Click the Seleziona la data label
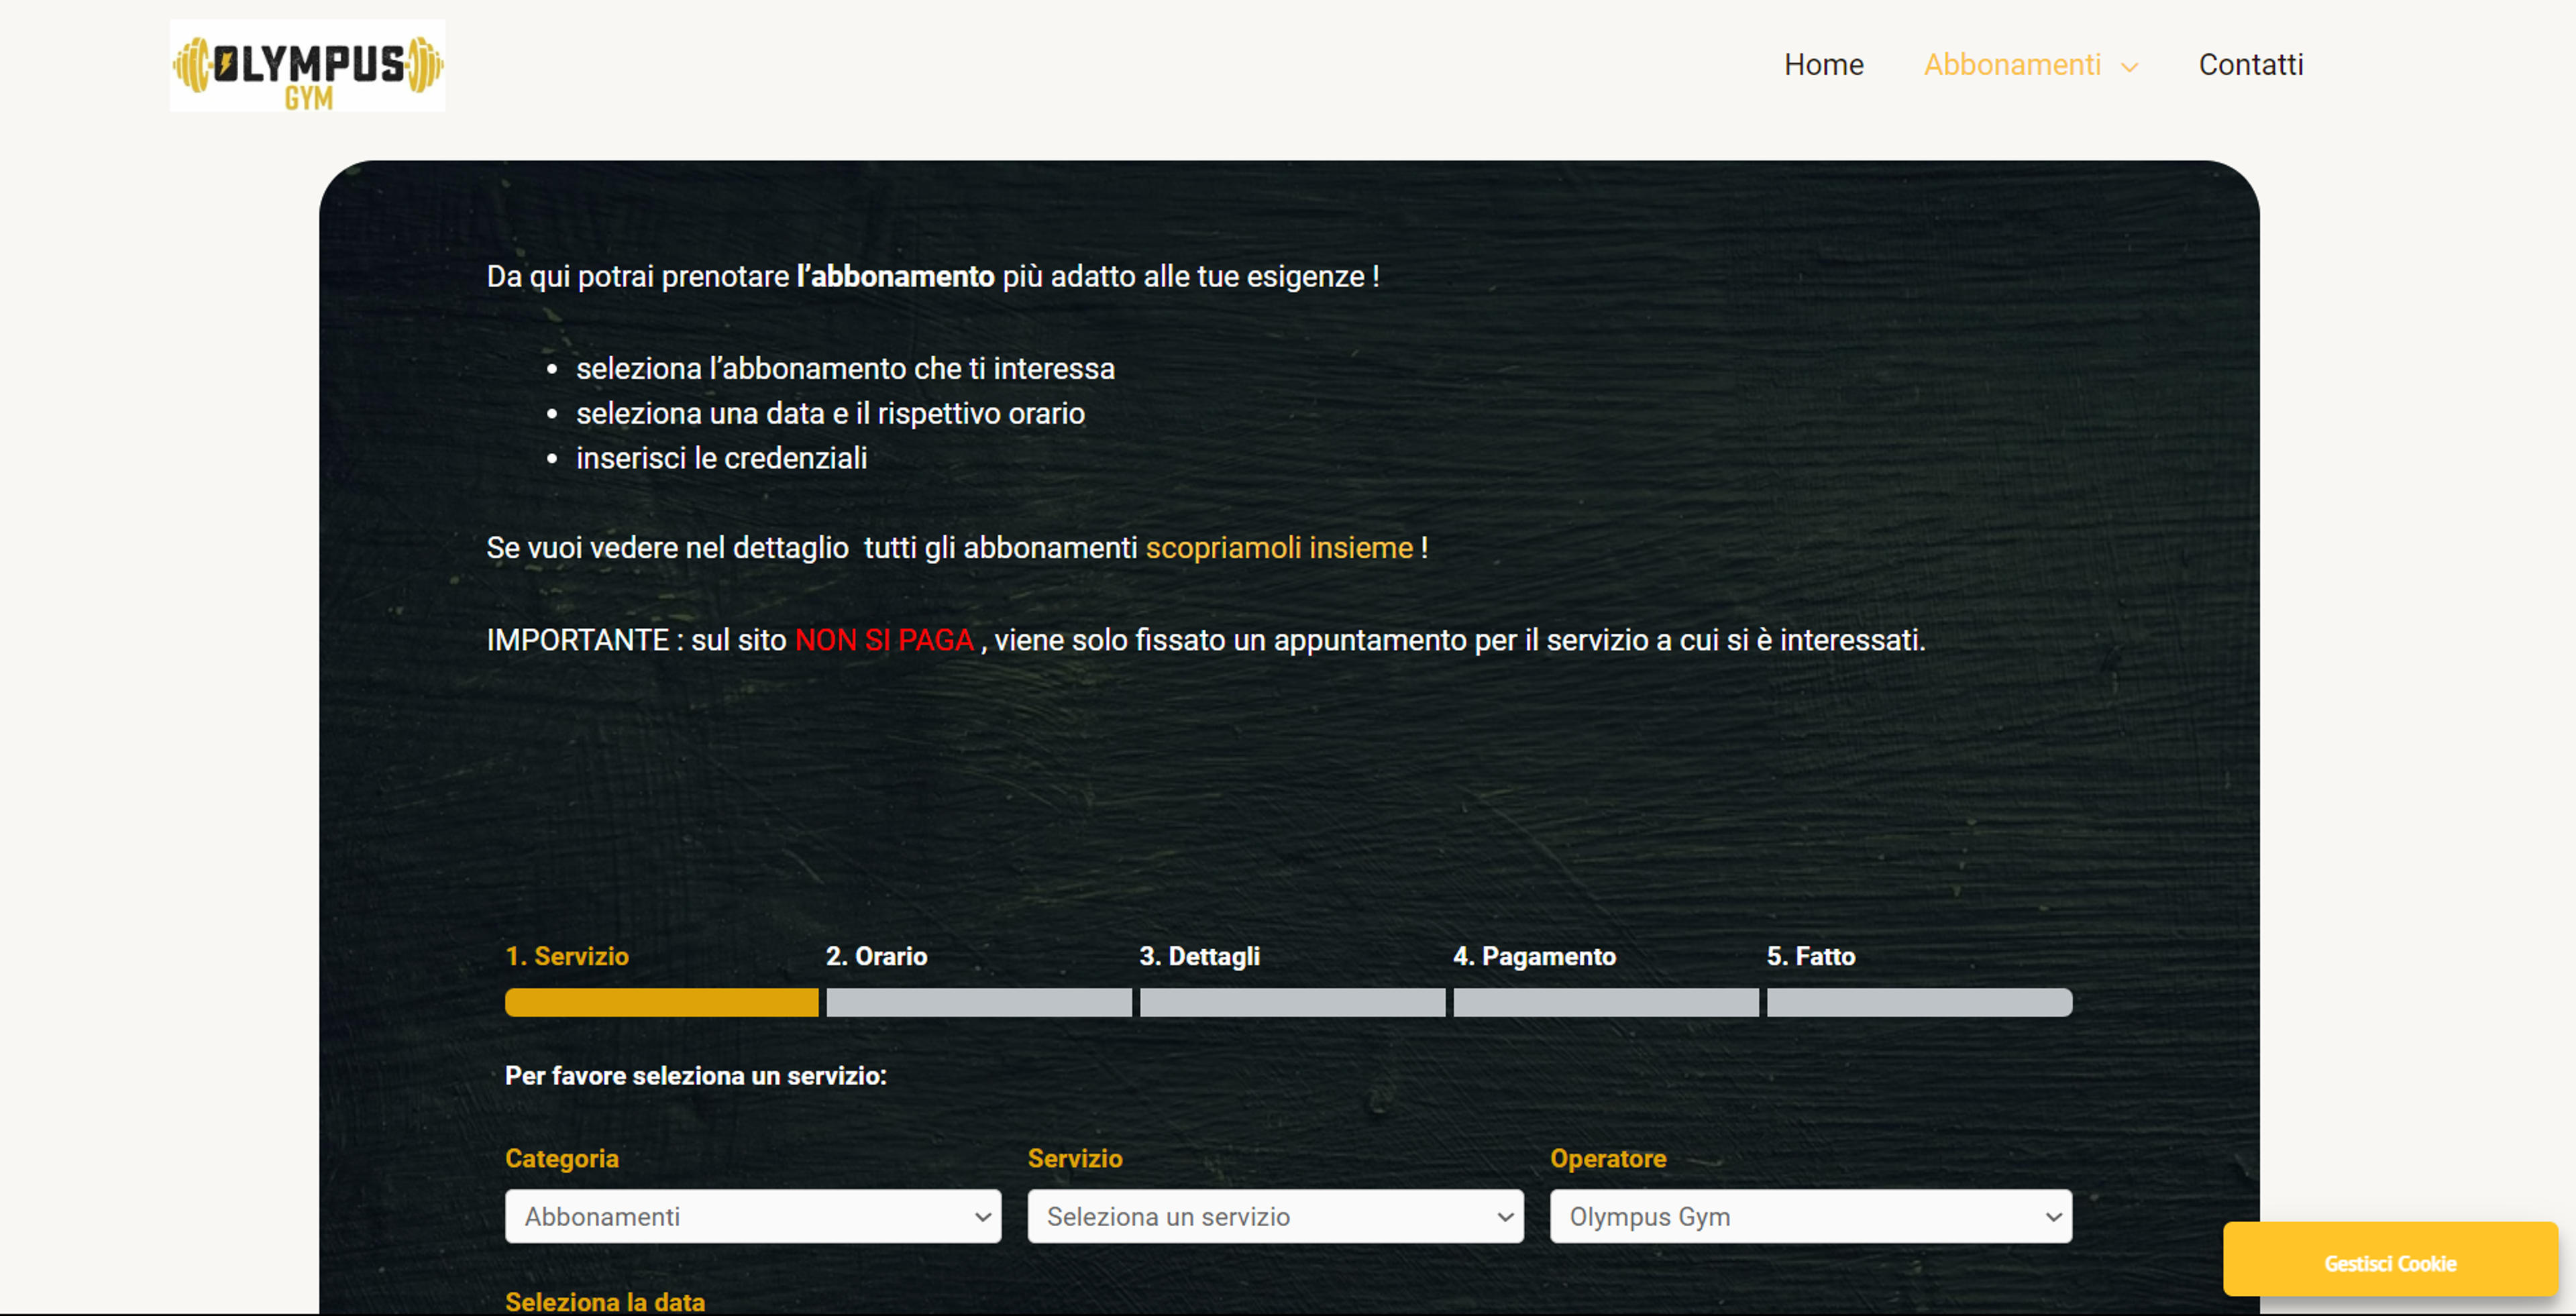Image resolution: width=2576 pixels, height=1316 pixels. coord(605,1301)
